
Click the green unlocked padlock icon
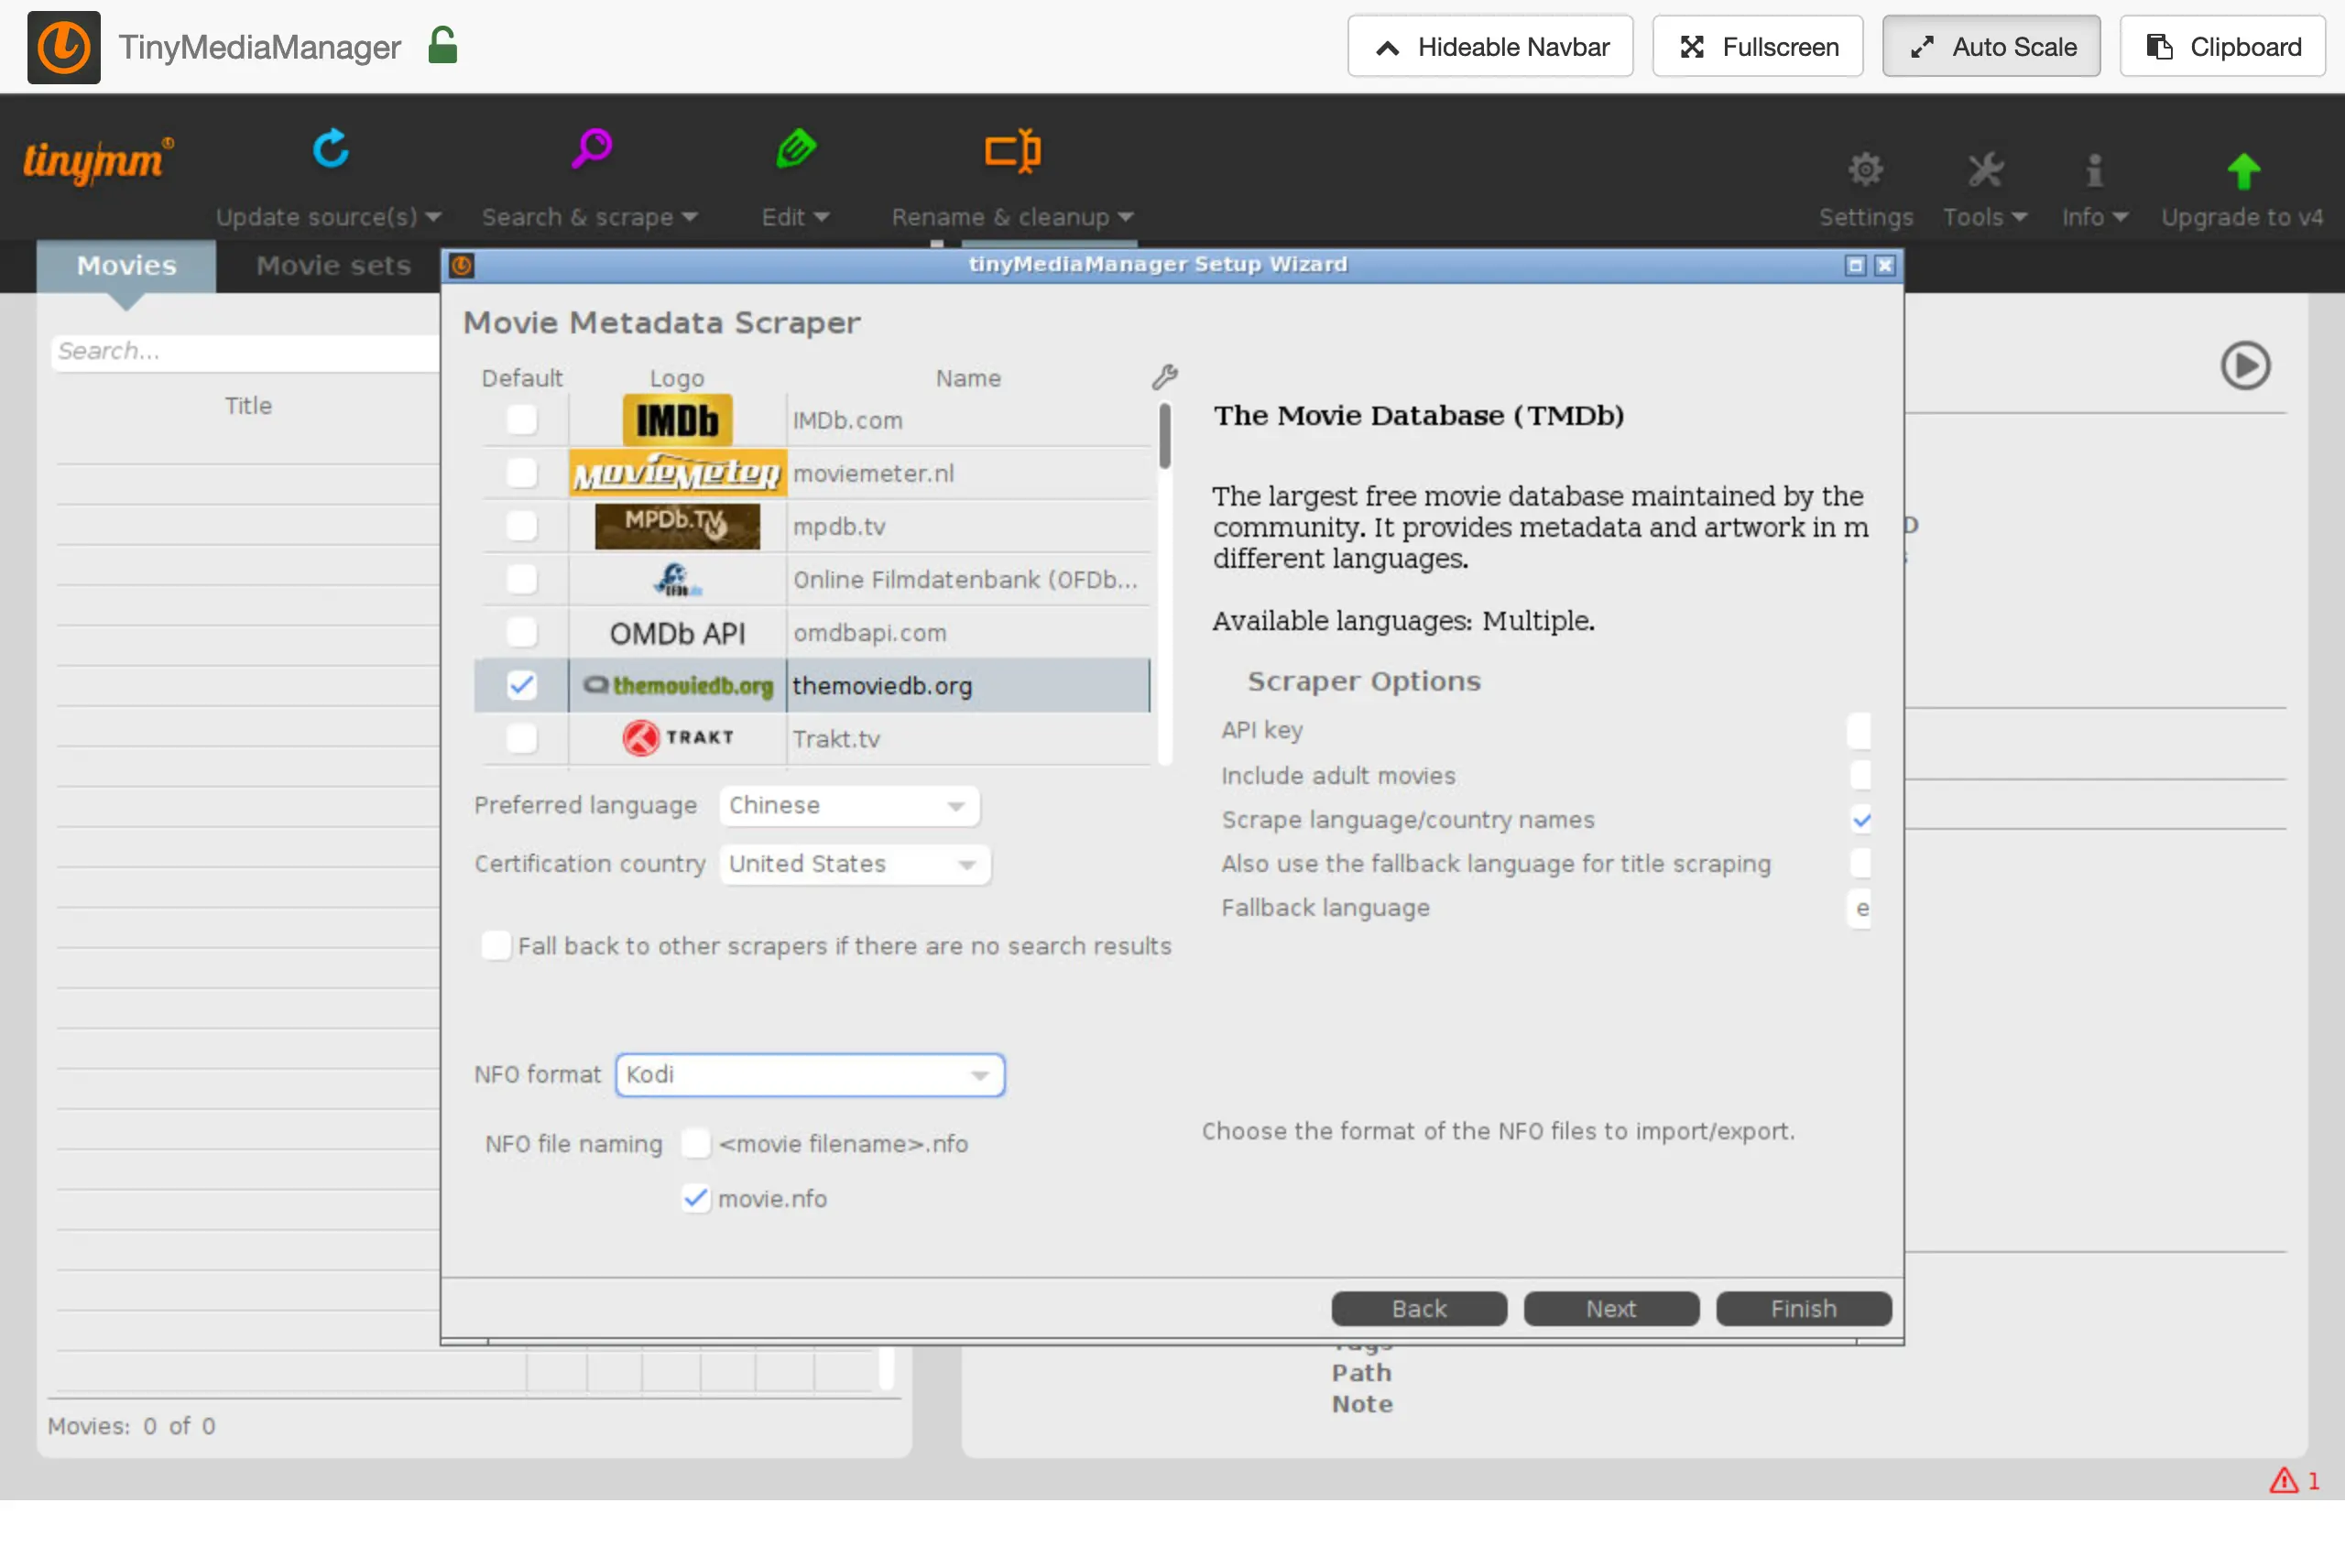[442, 46]
